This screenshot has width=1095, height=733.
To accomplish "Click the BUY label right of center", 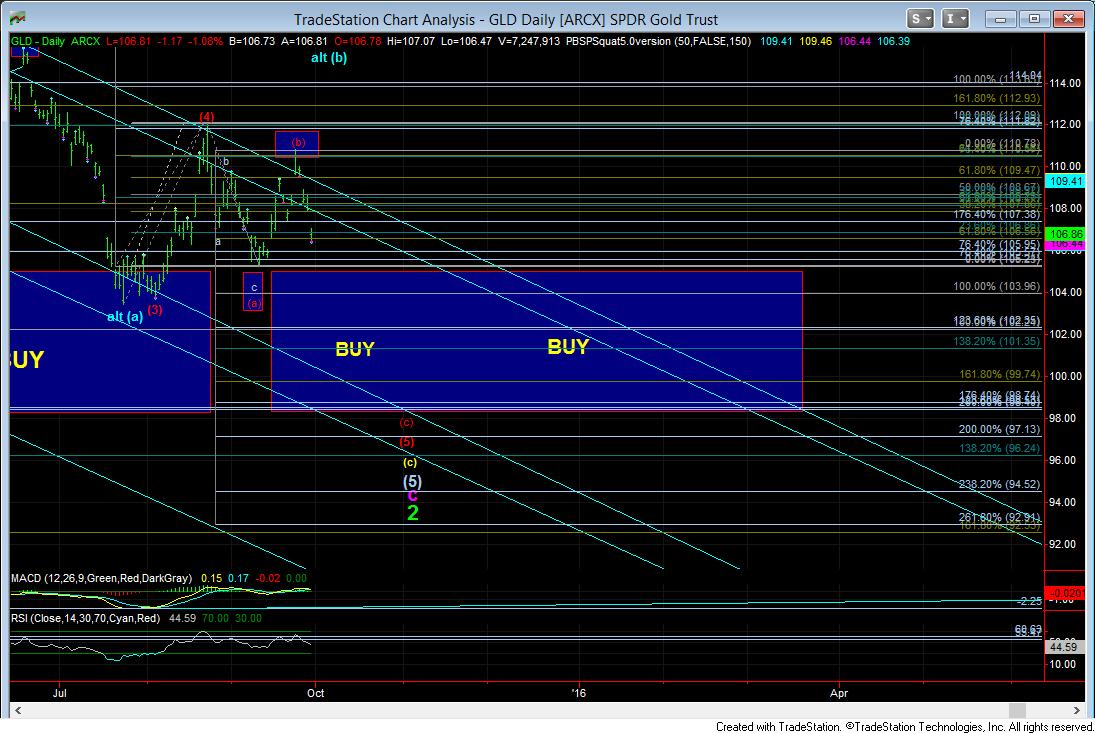I will click(568, 347).
